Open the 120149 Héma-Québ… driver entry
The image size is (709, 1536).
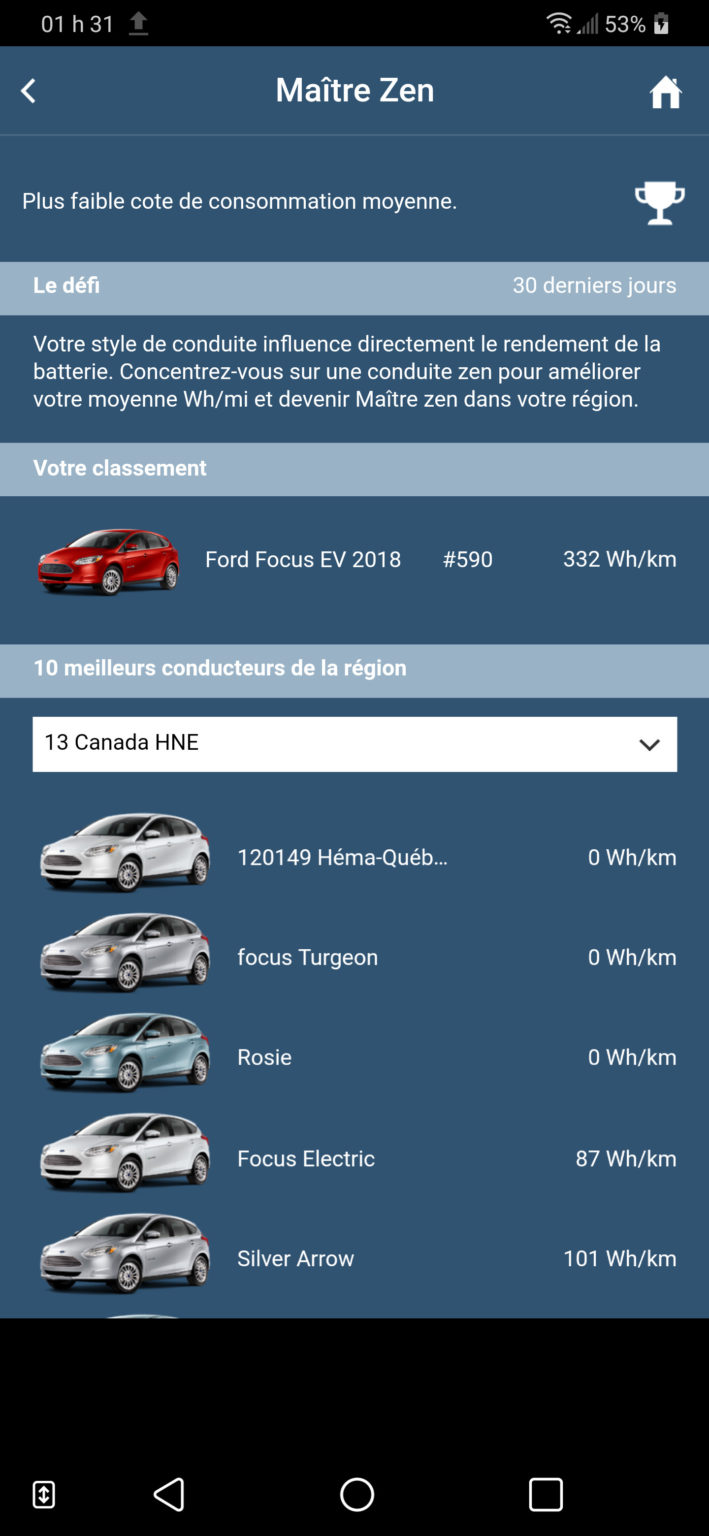point(342,857)
